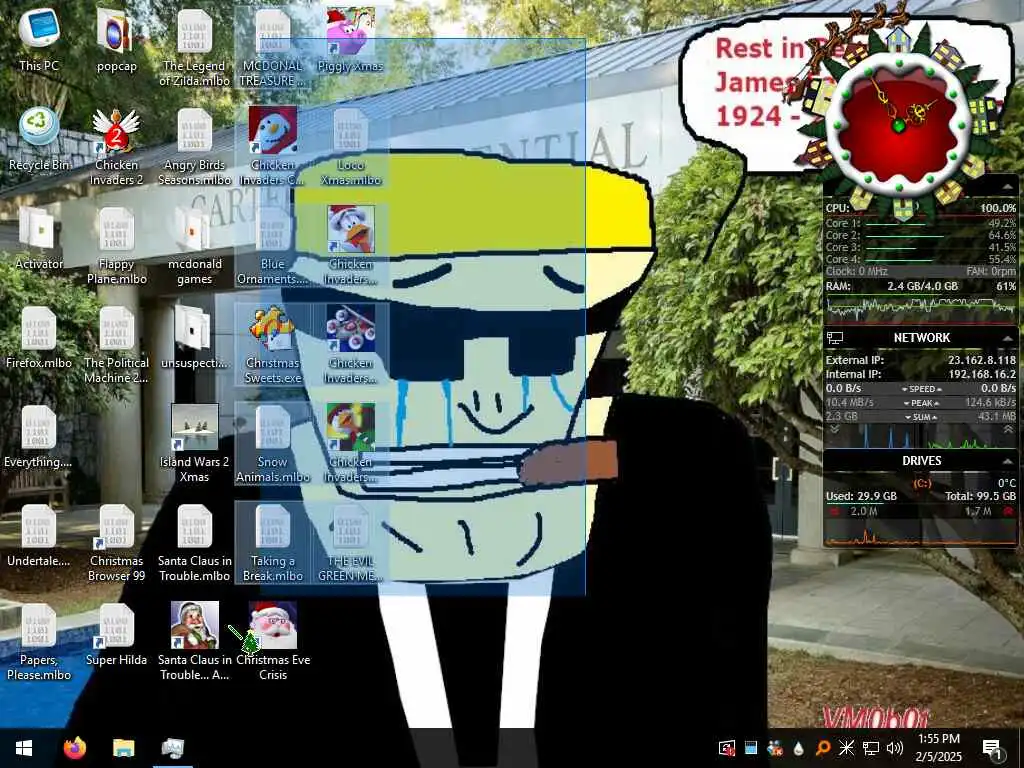Select the Activator folder icon
Image resolution: width=1024 pixels, height=768 pixels.
coord(39,238)
